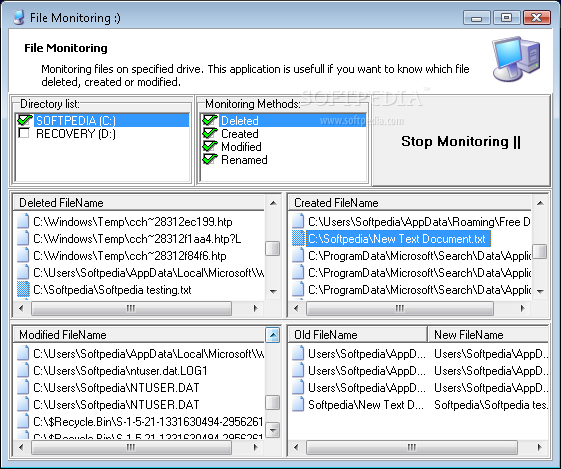Click the File Monitoring title bar app icon
561x469 pixels.
point(18,17)
